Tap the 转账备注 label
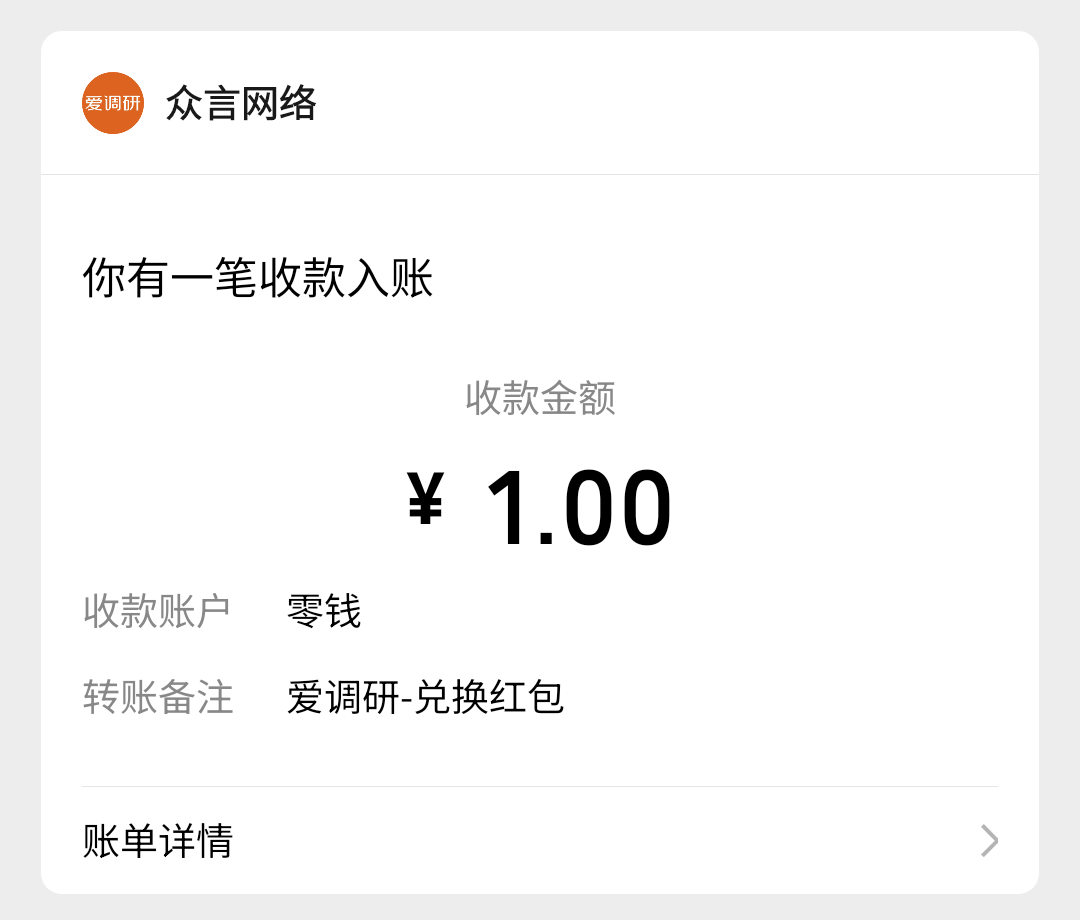 point(158,697)
